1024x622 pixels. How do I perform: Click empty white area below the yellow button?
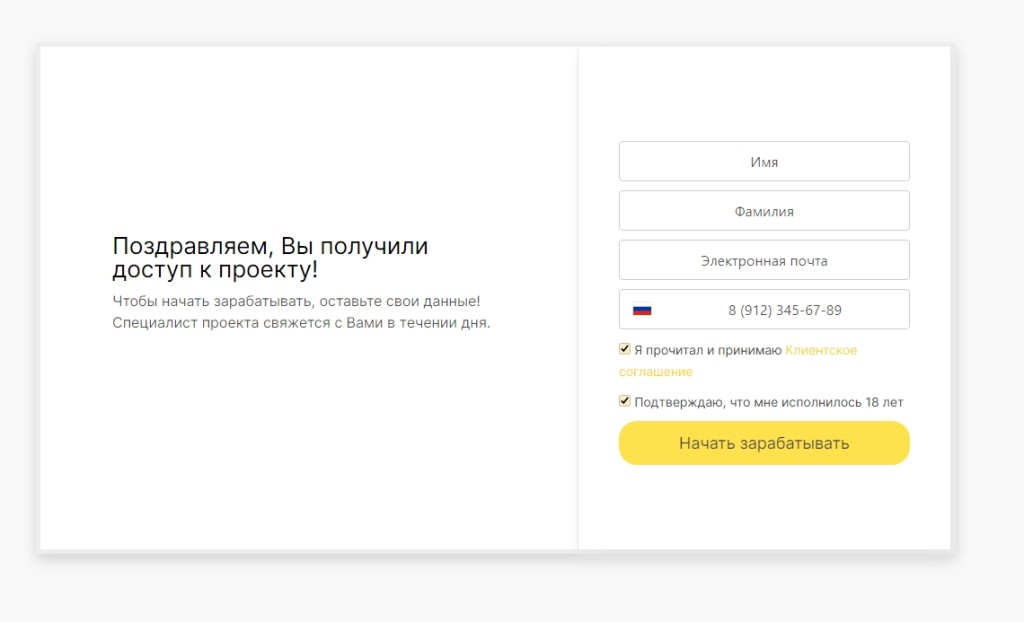764,508
